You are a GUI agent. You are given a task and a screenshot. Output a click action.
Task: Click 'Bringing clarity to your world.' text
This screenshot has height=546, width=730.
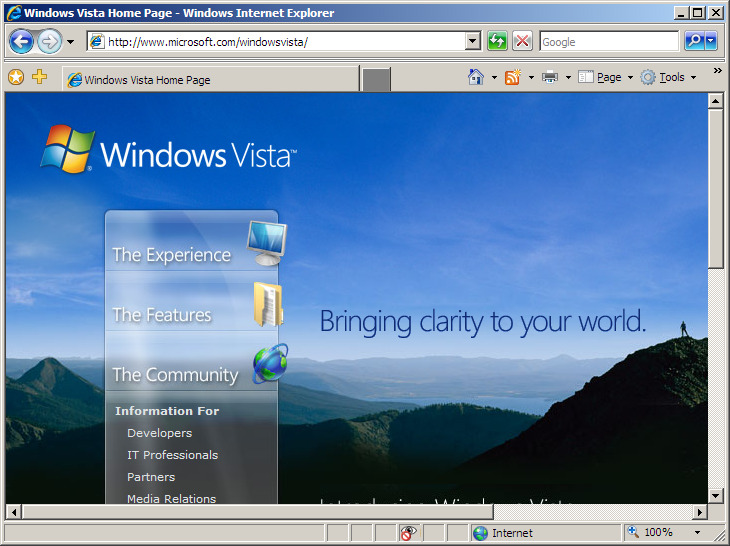483,322
